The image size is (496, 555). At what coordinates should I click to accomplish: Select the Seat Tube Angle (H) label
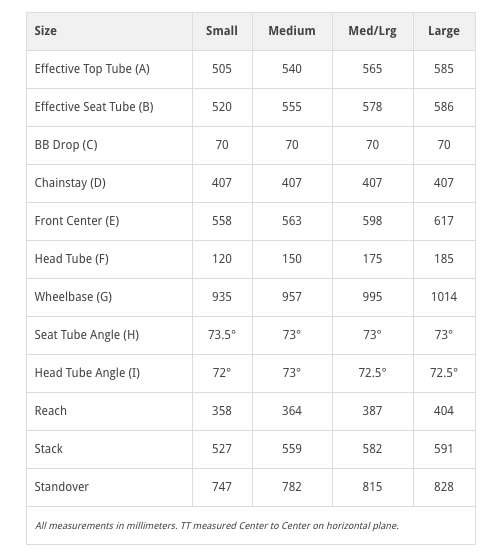click(x=86, y=335)
